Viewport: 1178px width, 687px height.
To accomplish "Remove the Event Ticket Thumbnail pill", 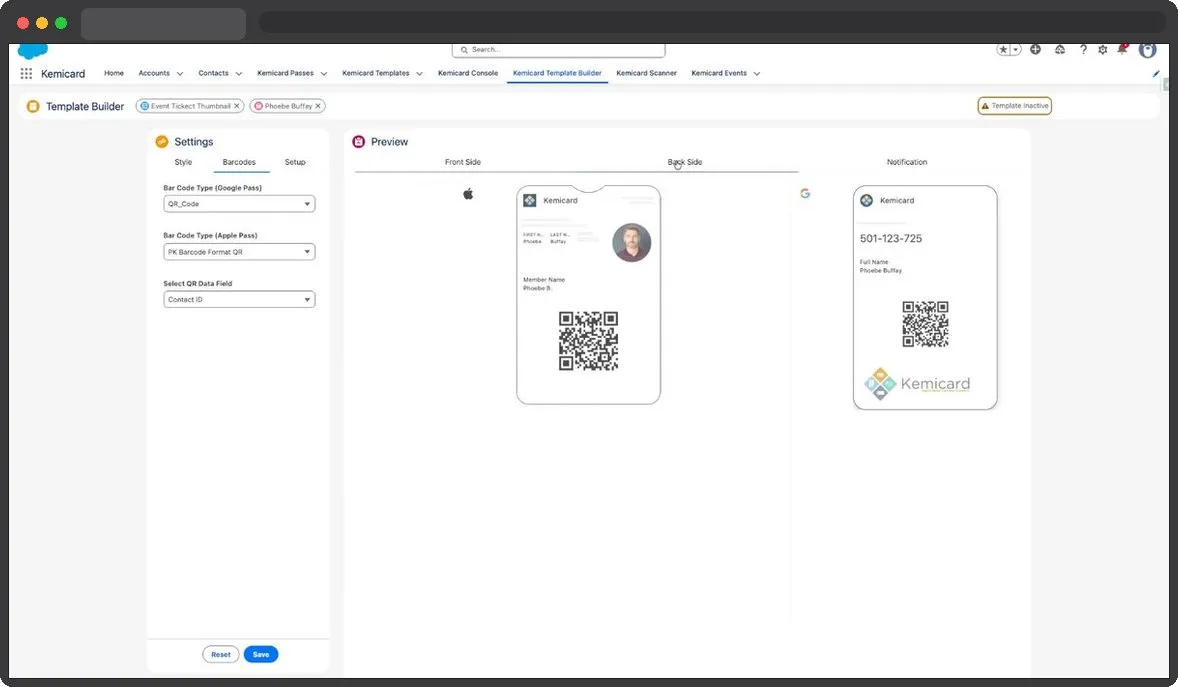I will pyautogui.click(x=237, y=106).
